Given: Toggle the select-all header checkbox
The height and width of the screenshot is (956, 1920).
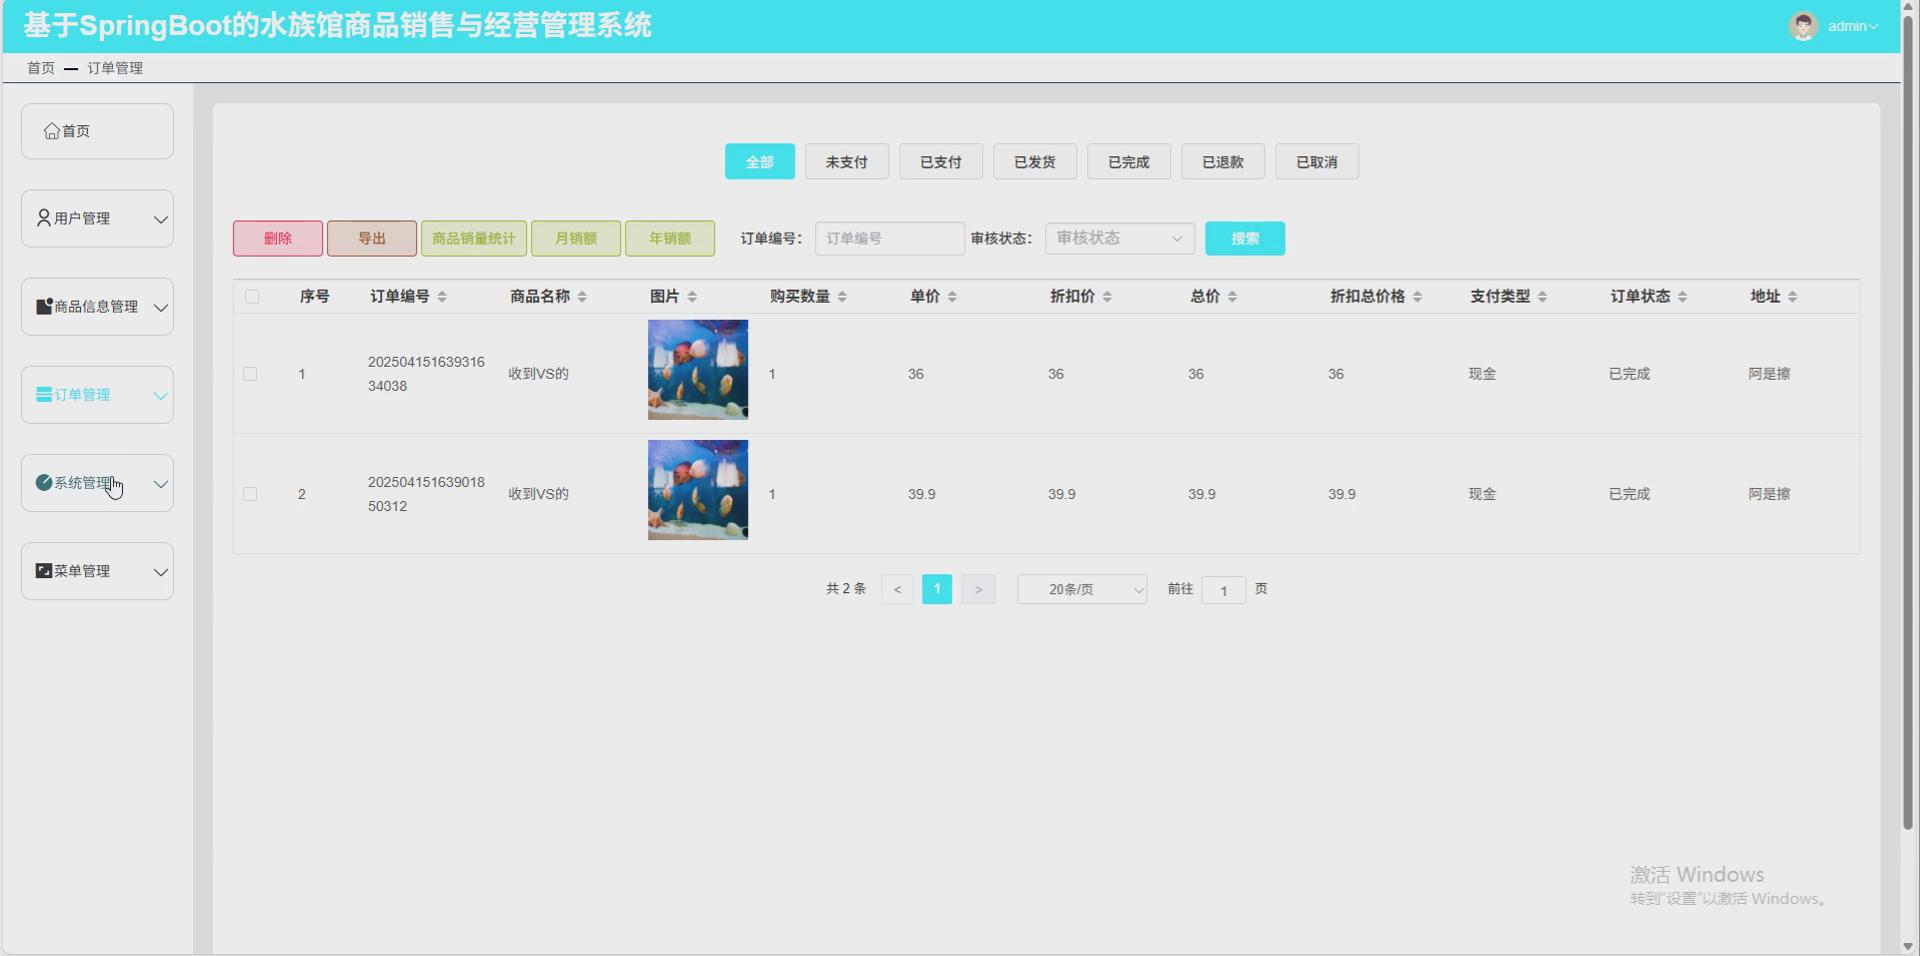Looking at the screenshot, I should tap(252, 297).
